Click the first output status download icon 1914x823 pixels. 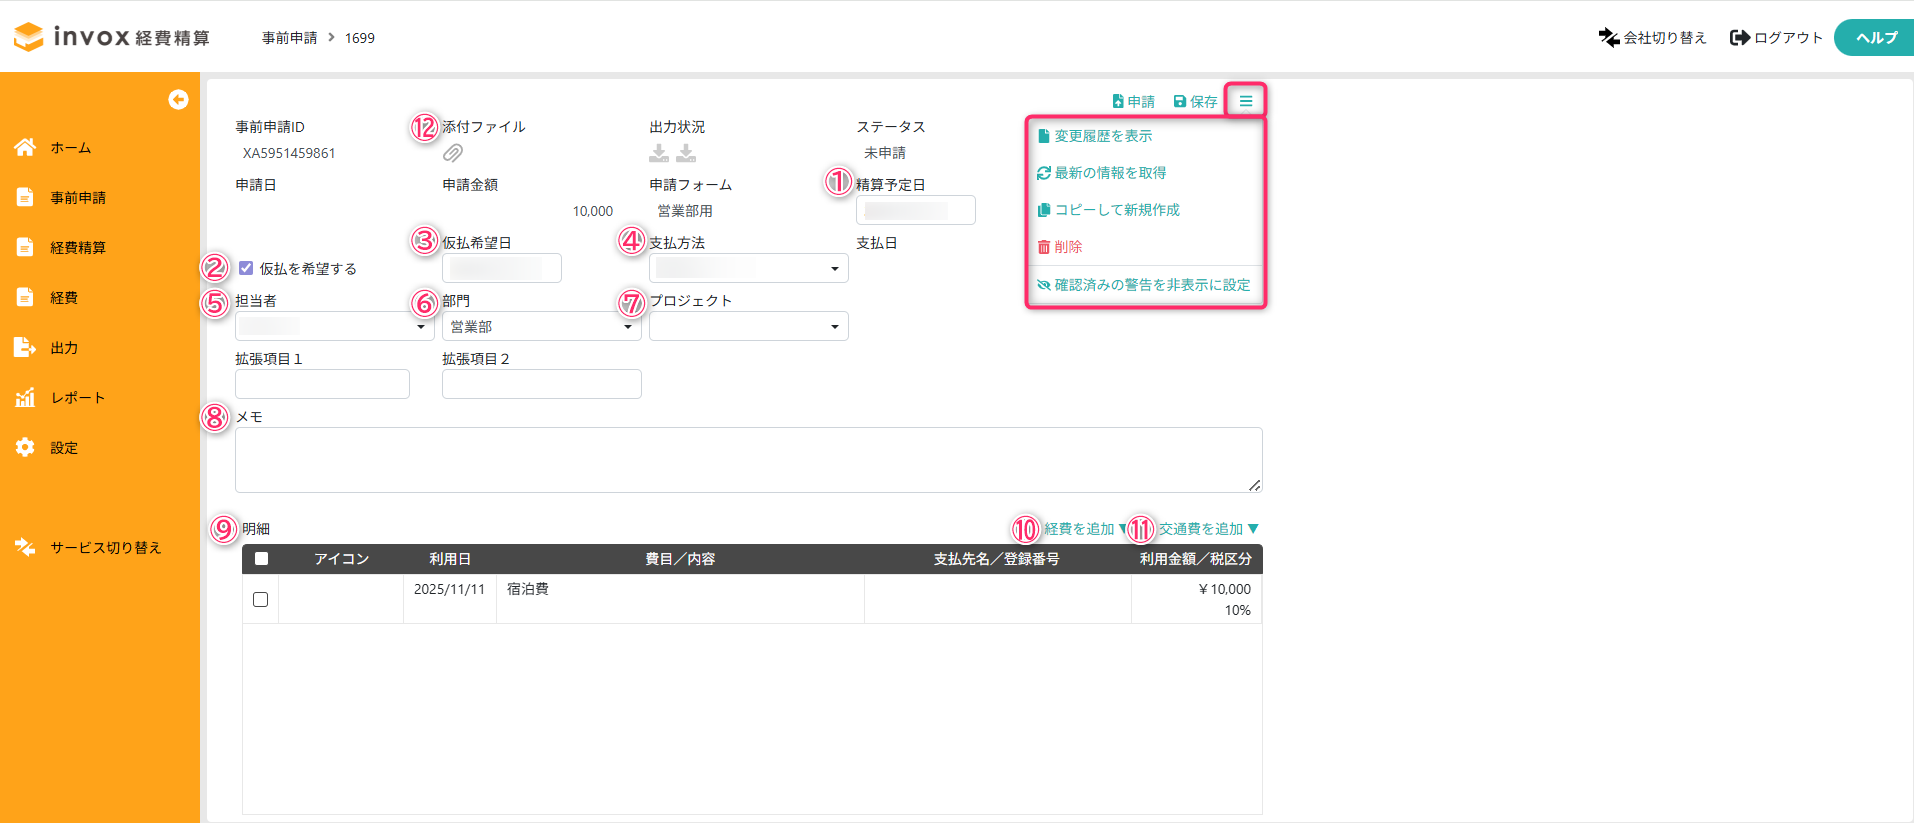pos(659,153)
